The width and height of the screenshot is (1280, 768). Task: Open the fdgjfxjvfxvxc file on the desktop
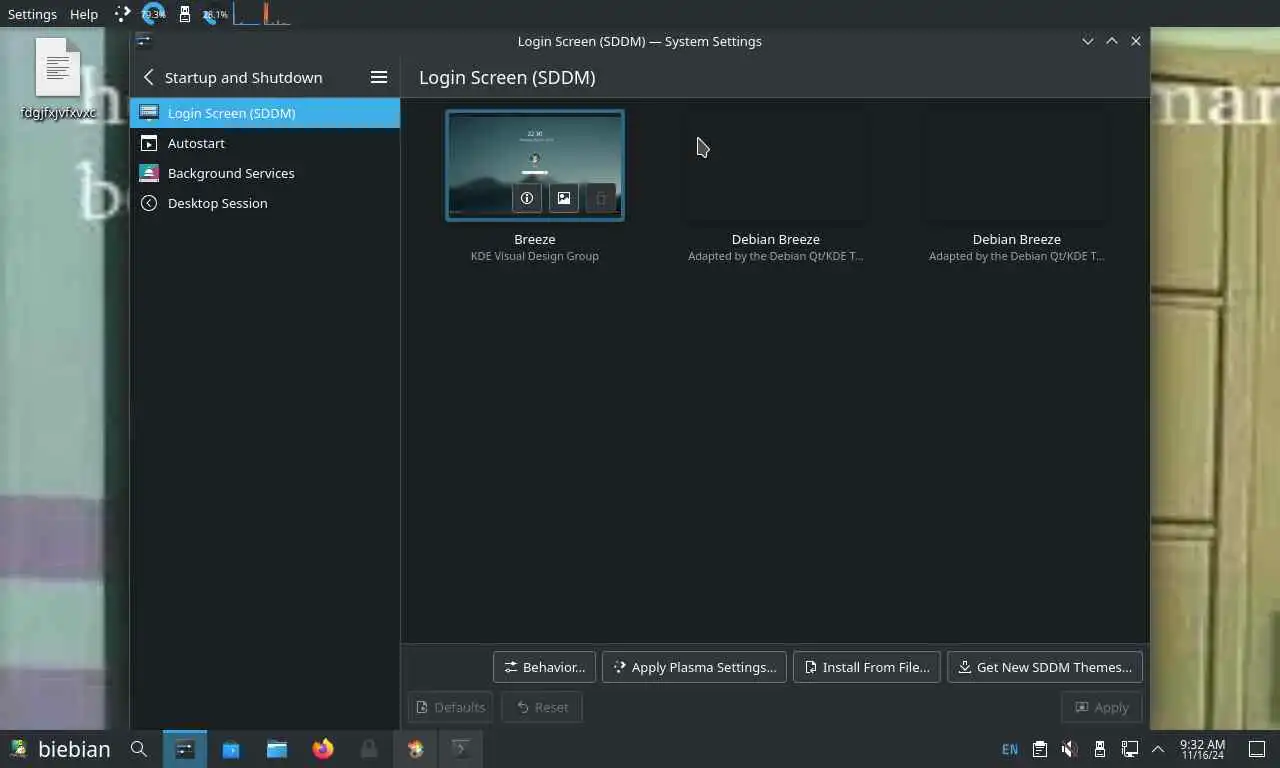pyautogui.click(x=58, y=80)
